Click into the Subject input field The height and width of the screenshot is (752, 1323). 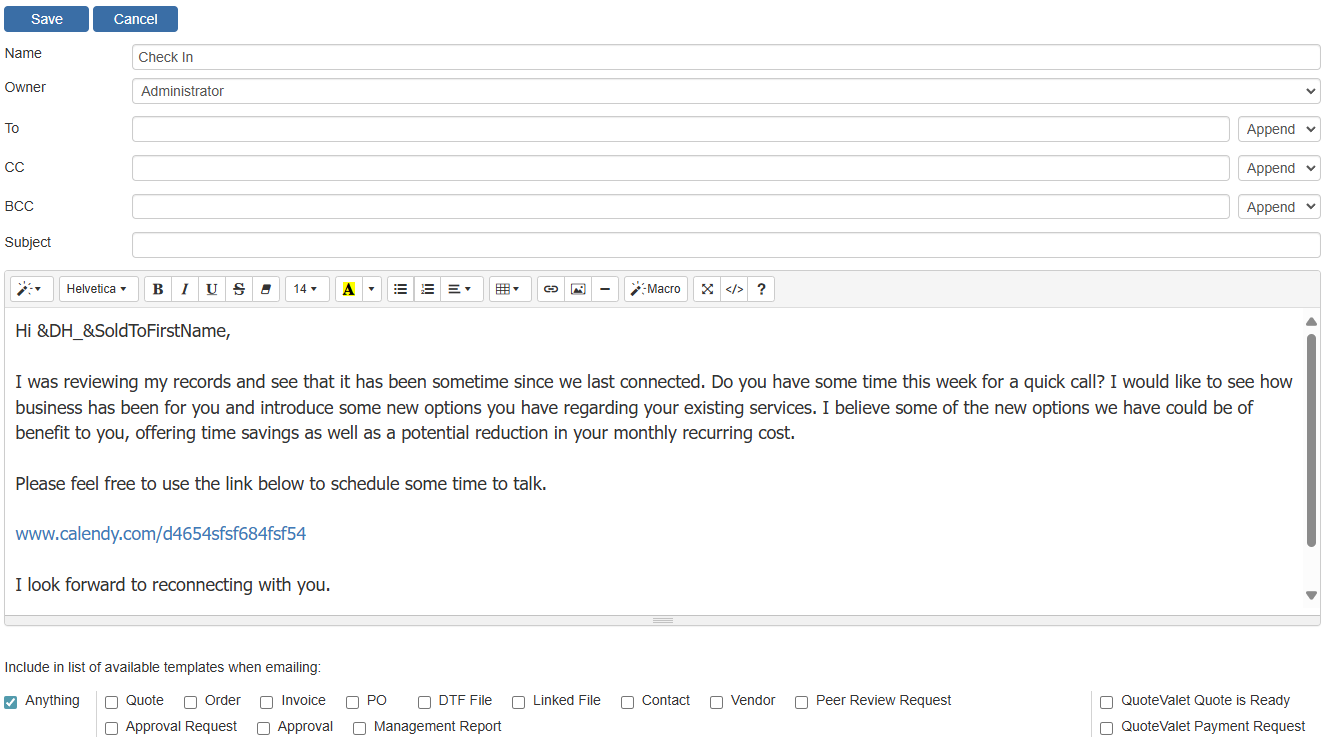(x=726, y=245)
